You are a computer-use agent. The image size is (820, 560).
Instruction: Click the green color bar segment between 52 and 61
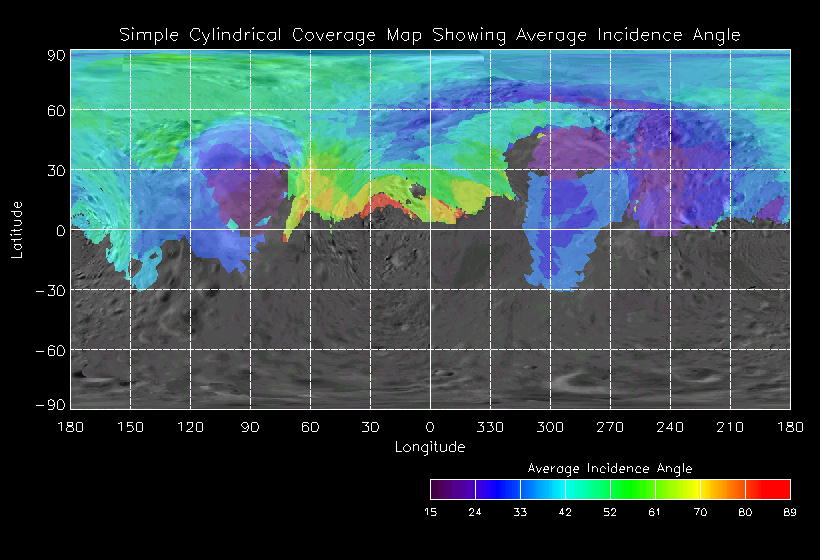633,489
